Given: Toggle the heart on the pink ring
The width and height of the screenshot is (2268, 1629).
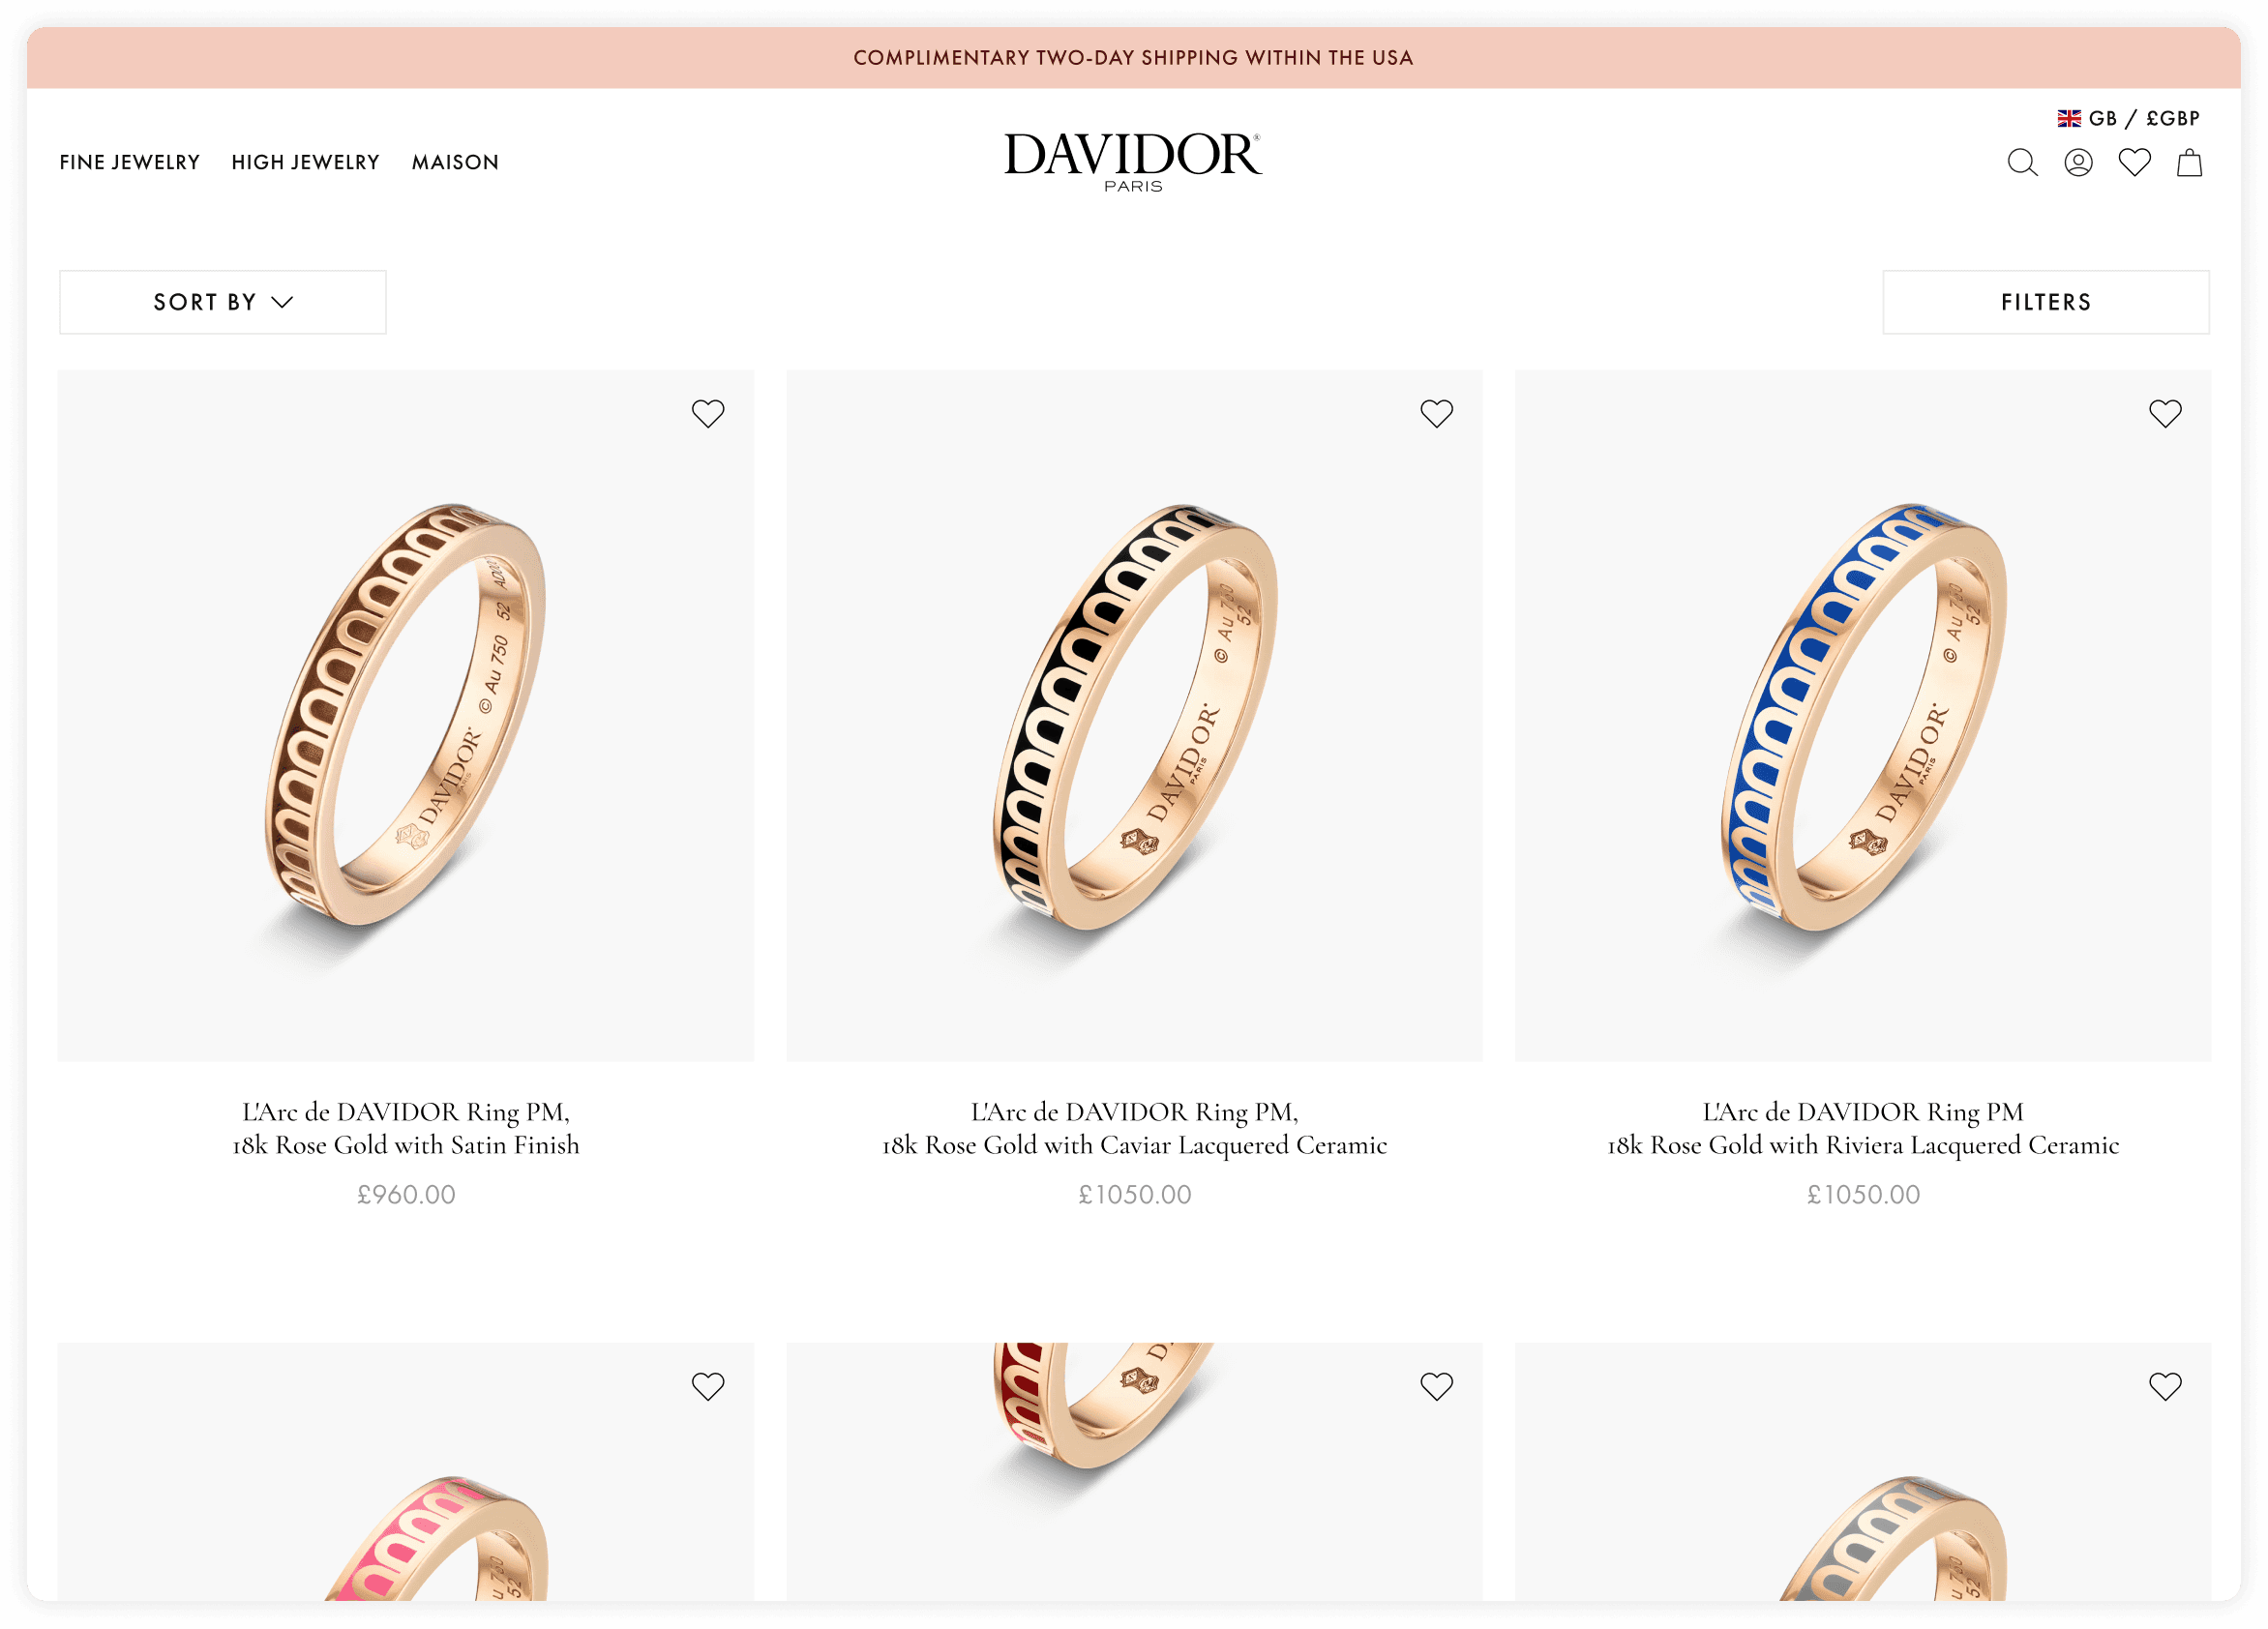Looking at the screenshot, I should [708, 1386].
